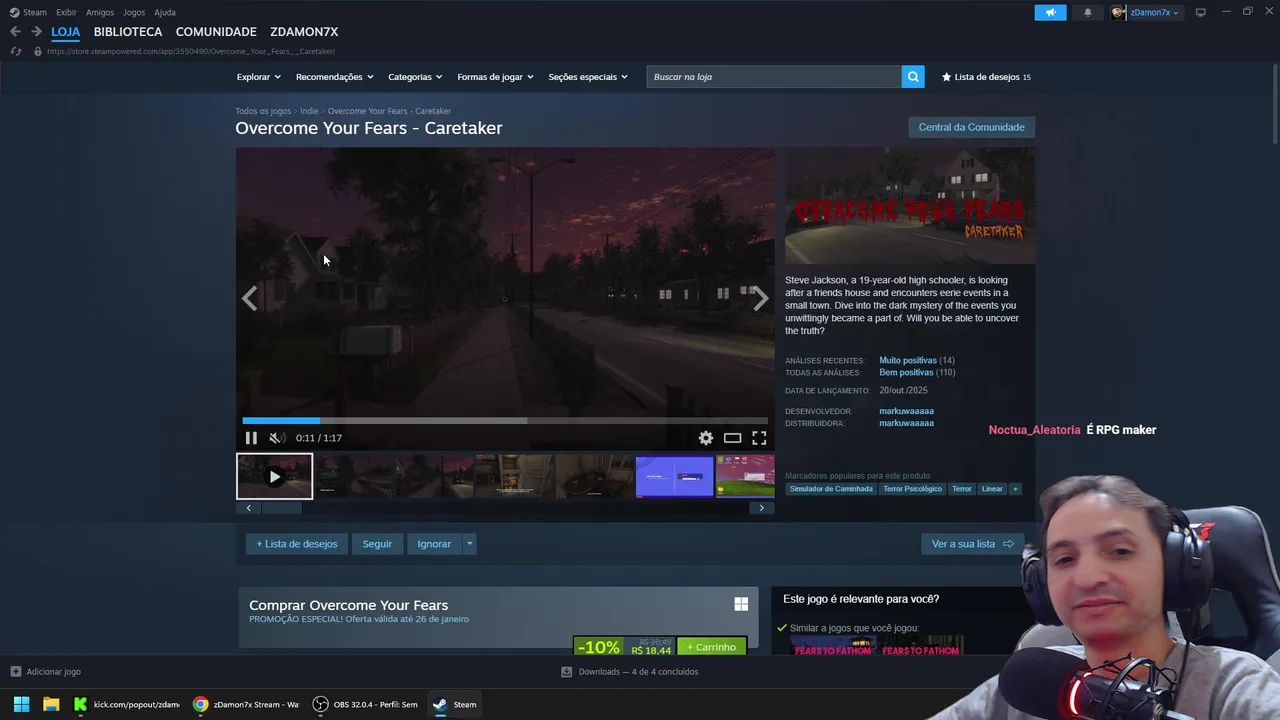
Task: Switch to the COMUNIDADE tab
Action: [x=216, y=32]
